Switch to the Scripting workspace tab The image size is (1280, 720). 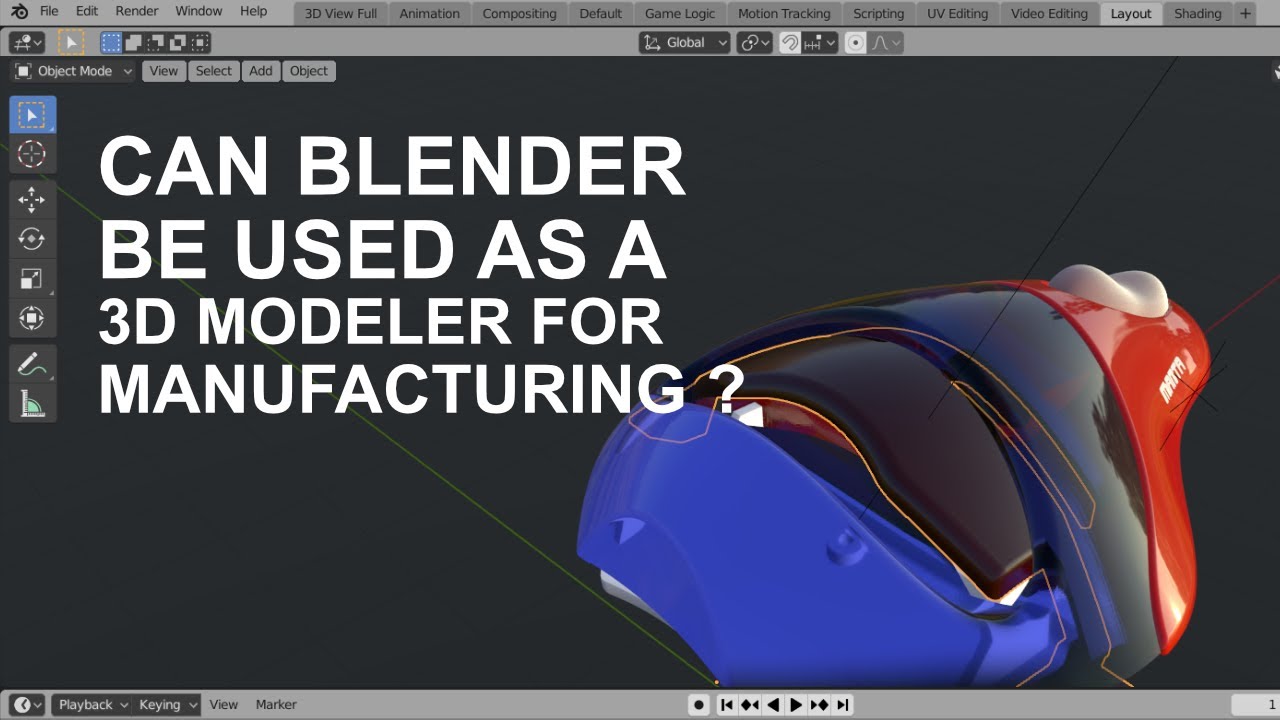pyautogui.click(x=879, y=14)
